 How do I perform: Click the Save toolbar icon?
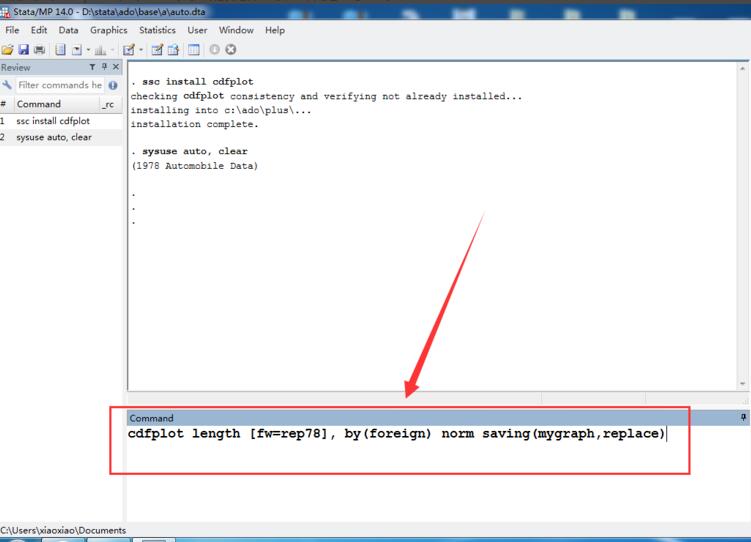[23, 49]
